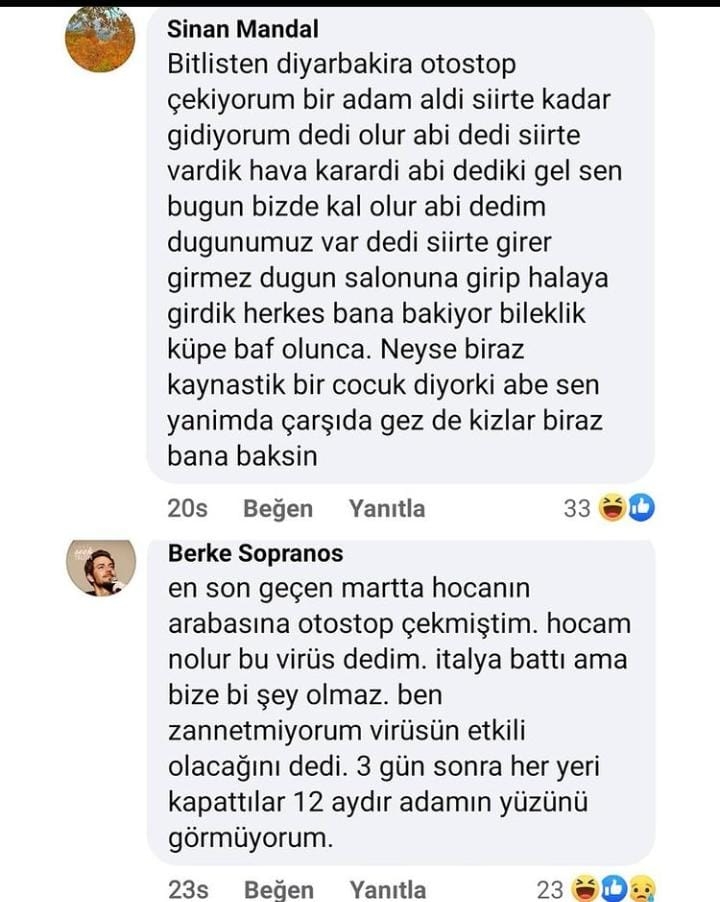Open the 33 reactions count
Image resolution: width=720 pixels, height=902 pixels.
click(577, 508)
